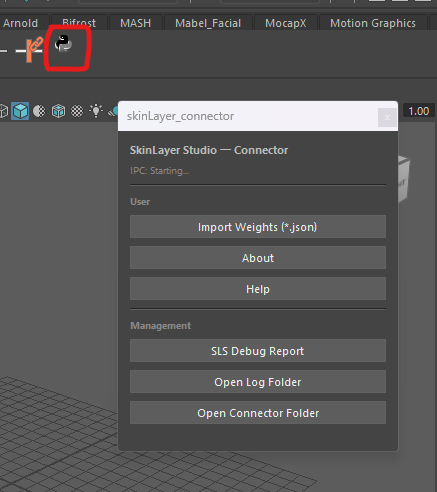Click Import Weights (*.json) button

coord(258,227)
